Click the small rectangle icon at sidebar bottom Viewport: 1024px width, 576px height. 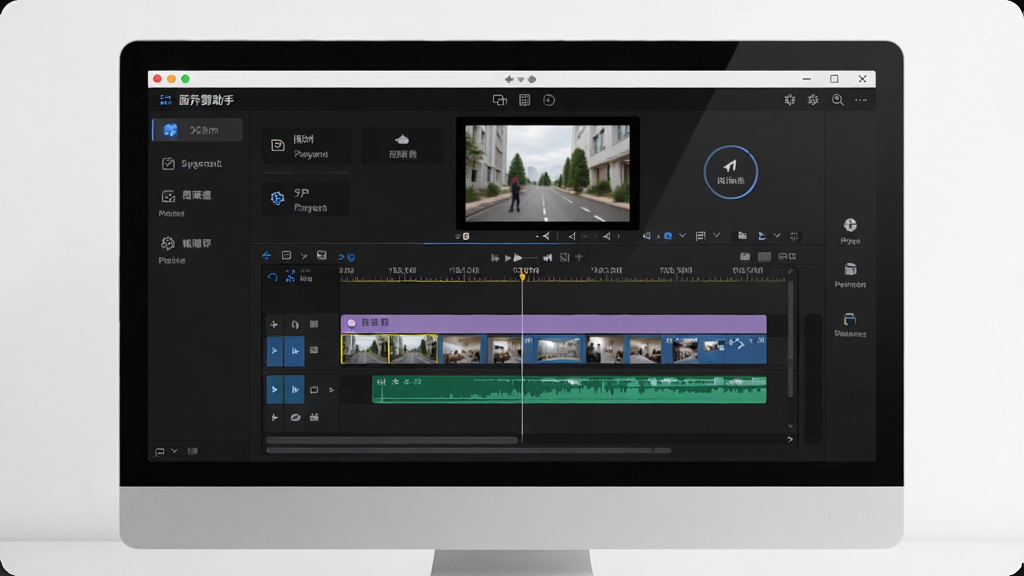(193, 451)
